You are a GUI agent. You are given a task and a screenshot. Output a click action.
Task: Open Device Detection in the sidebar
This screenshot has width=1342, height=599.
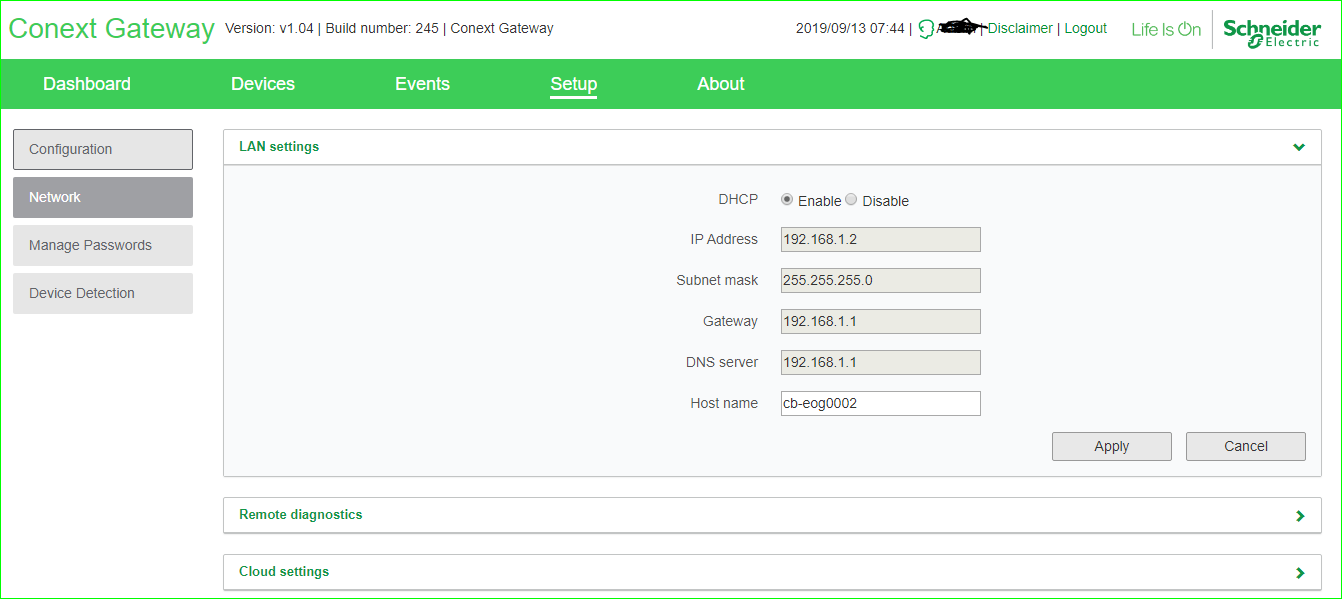coord(103,293)
